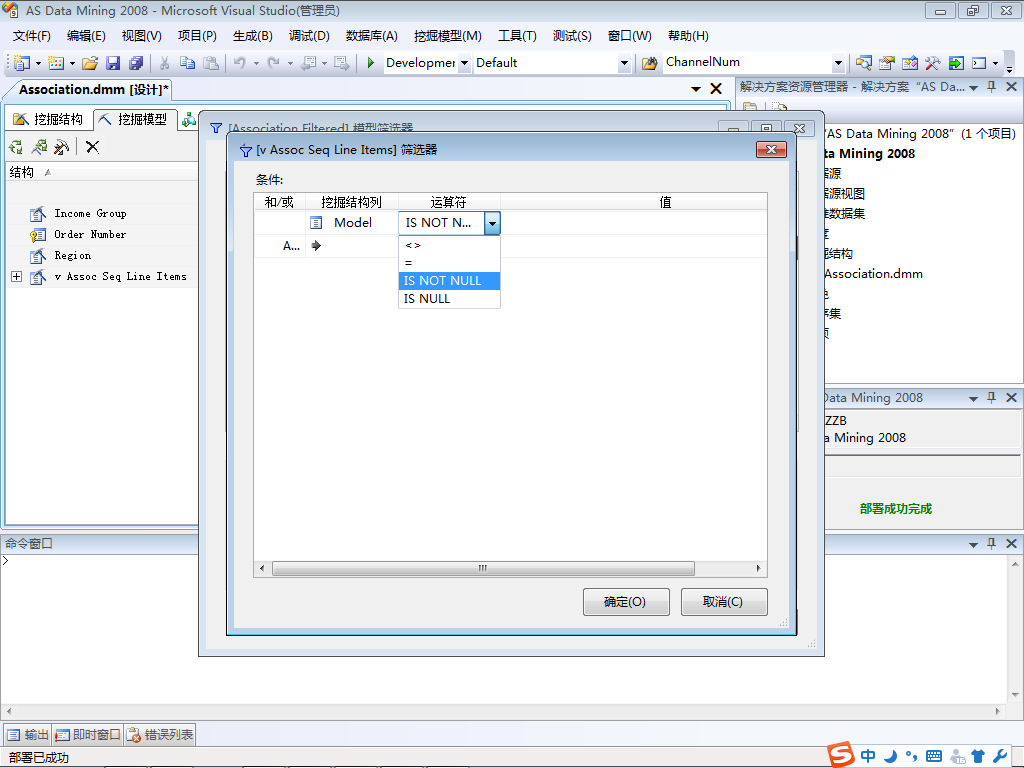Click the keyboard icon in IME bar

tap(934, 756)
